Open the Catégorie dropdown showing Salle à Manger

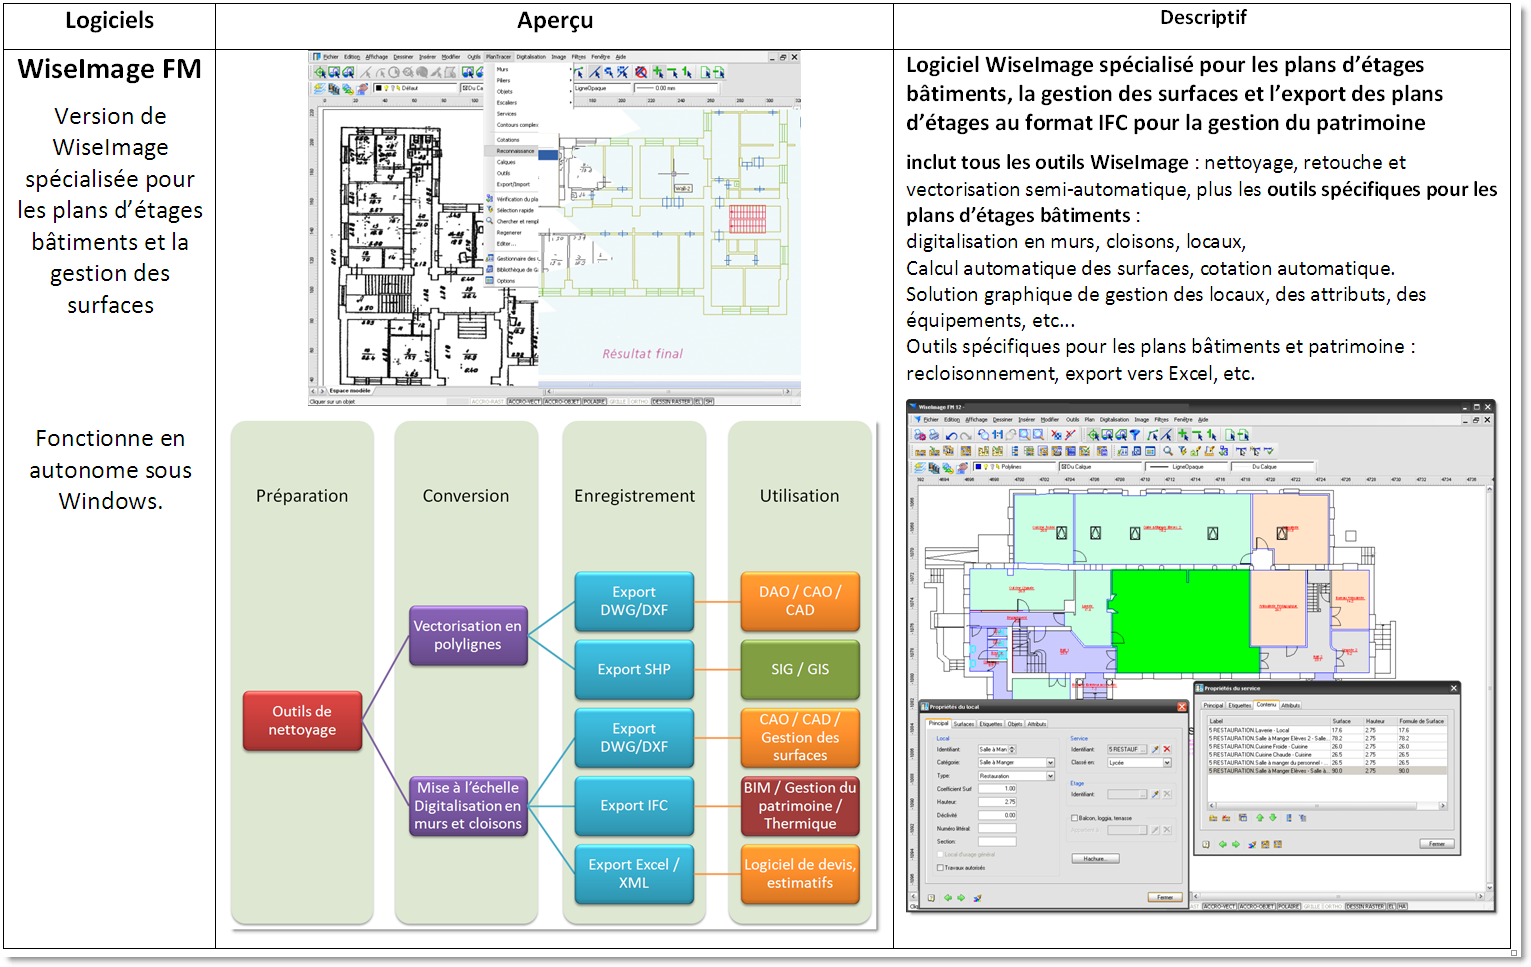(x=1050, y=763)
